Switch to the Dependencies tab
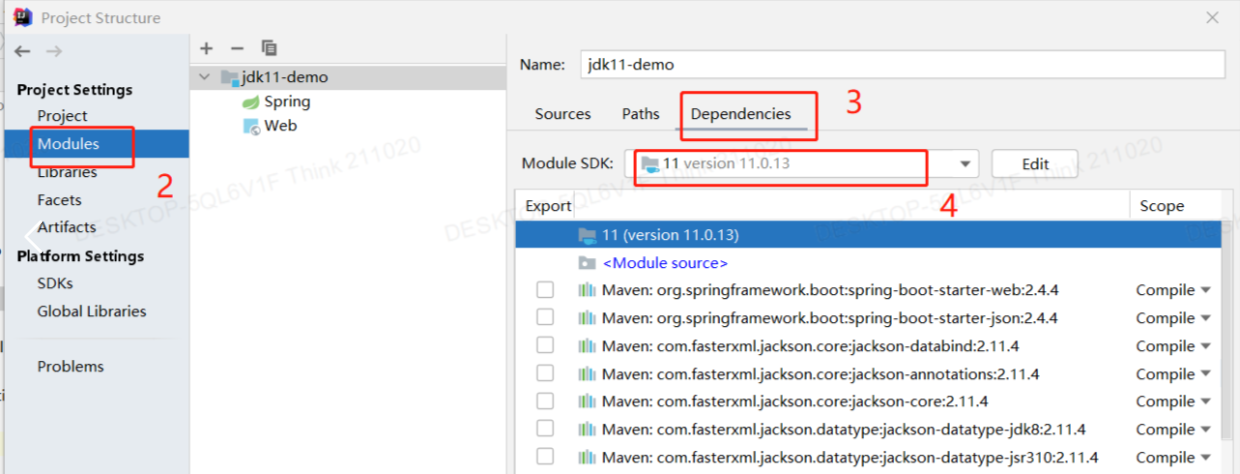The image size is (1240, 474). point(741,114)
